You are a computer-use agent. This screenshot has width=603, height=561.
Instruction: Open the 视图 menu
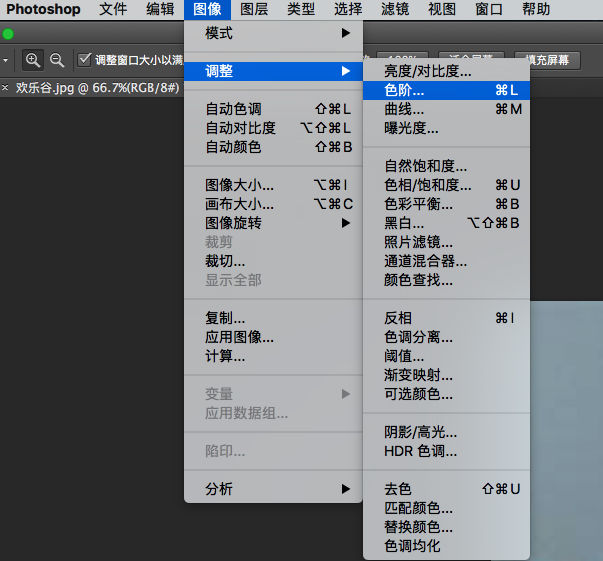tap(442, 9)
